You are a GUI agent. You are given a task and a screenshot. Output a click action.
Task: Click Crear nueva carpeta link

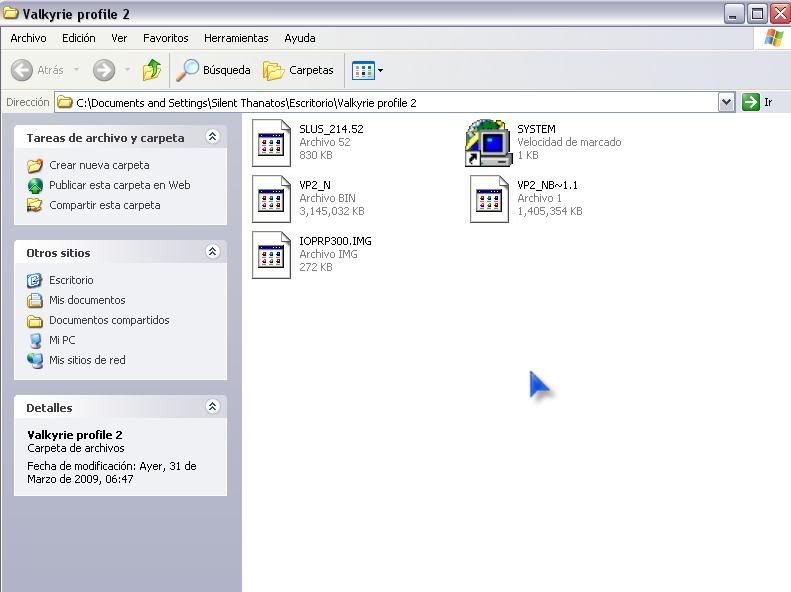point(99,165)
